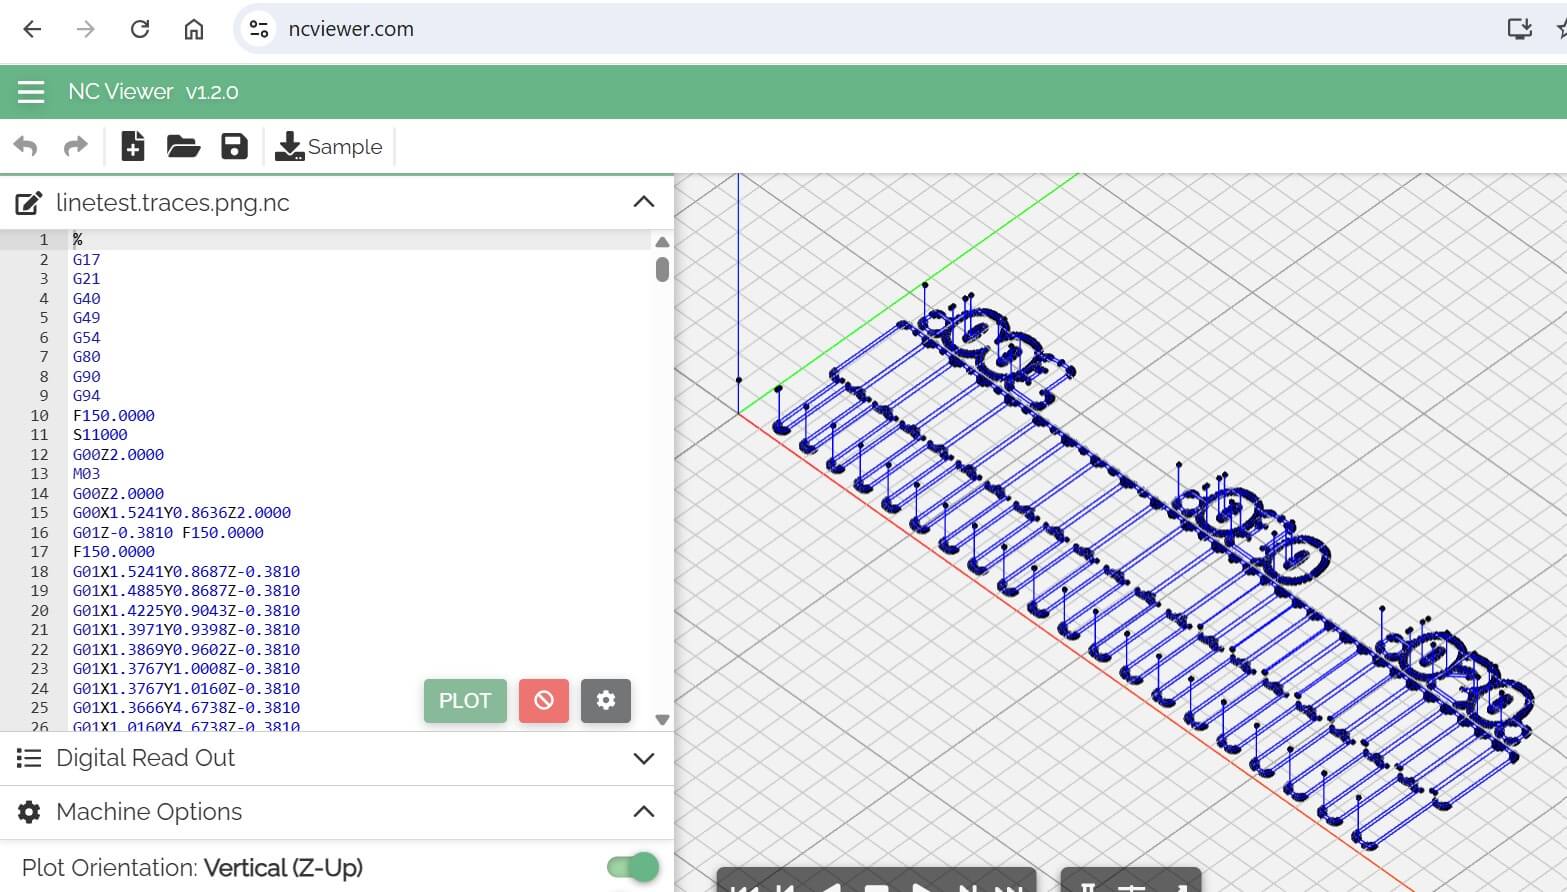This screenshot has width=1567, height=892.
Task: Select the G94 code line
Action: (x=86, y=396)
